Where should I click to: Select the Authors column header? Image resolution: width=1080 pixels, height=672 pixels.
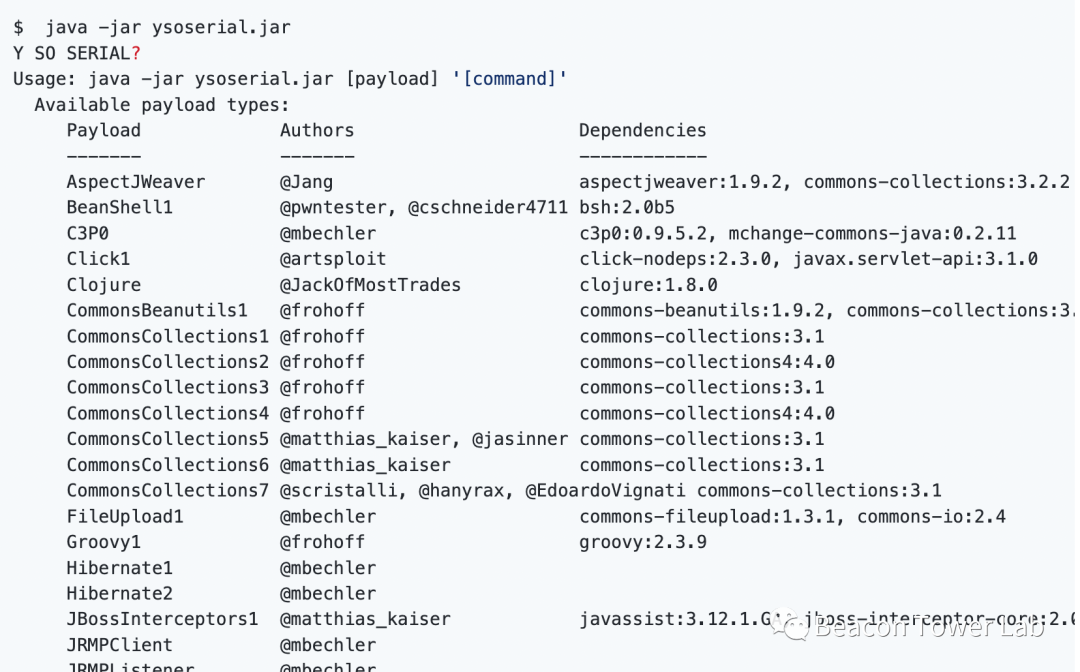pos(316,130)
